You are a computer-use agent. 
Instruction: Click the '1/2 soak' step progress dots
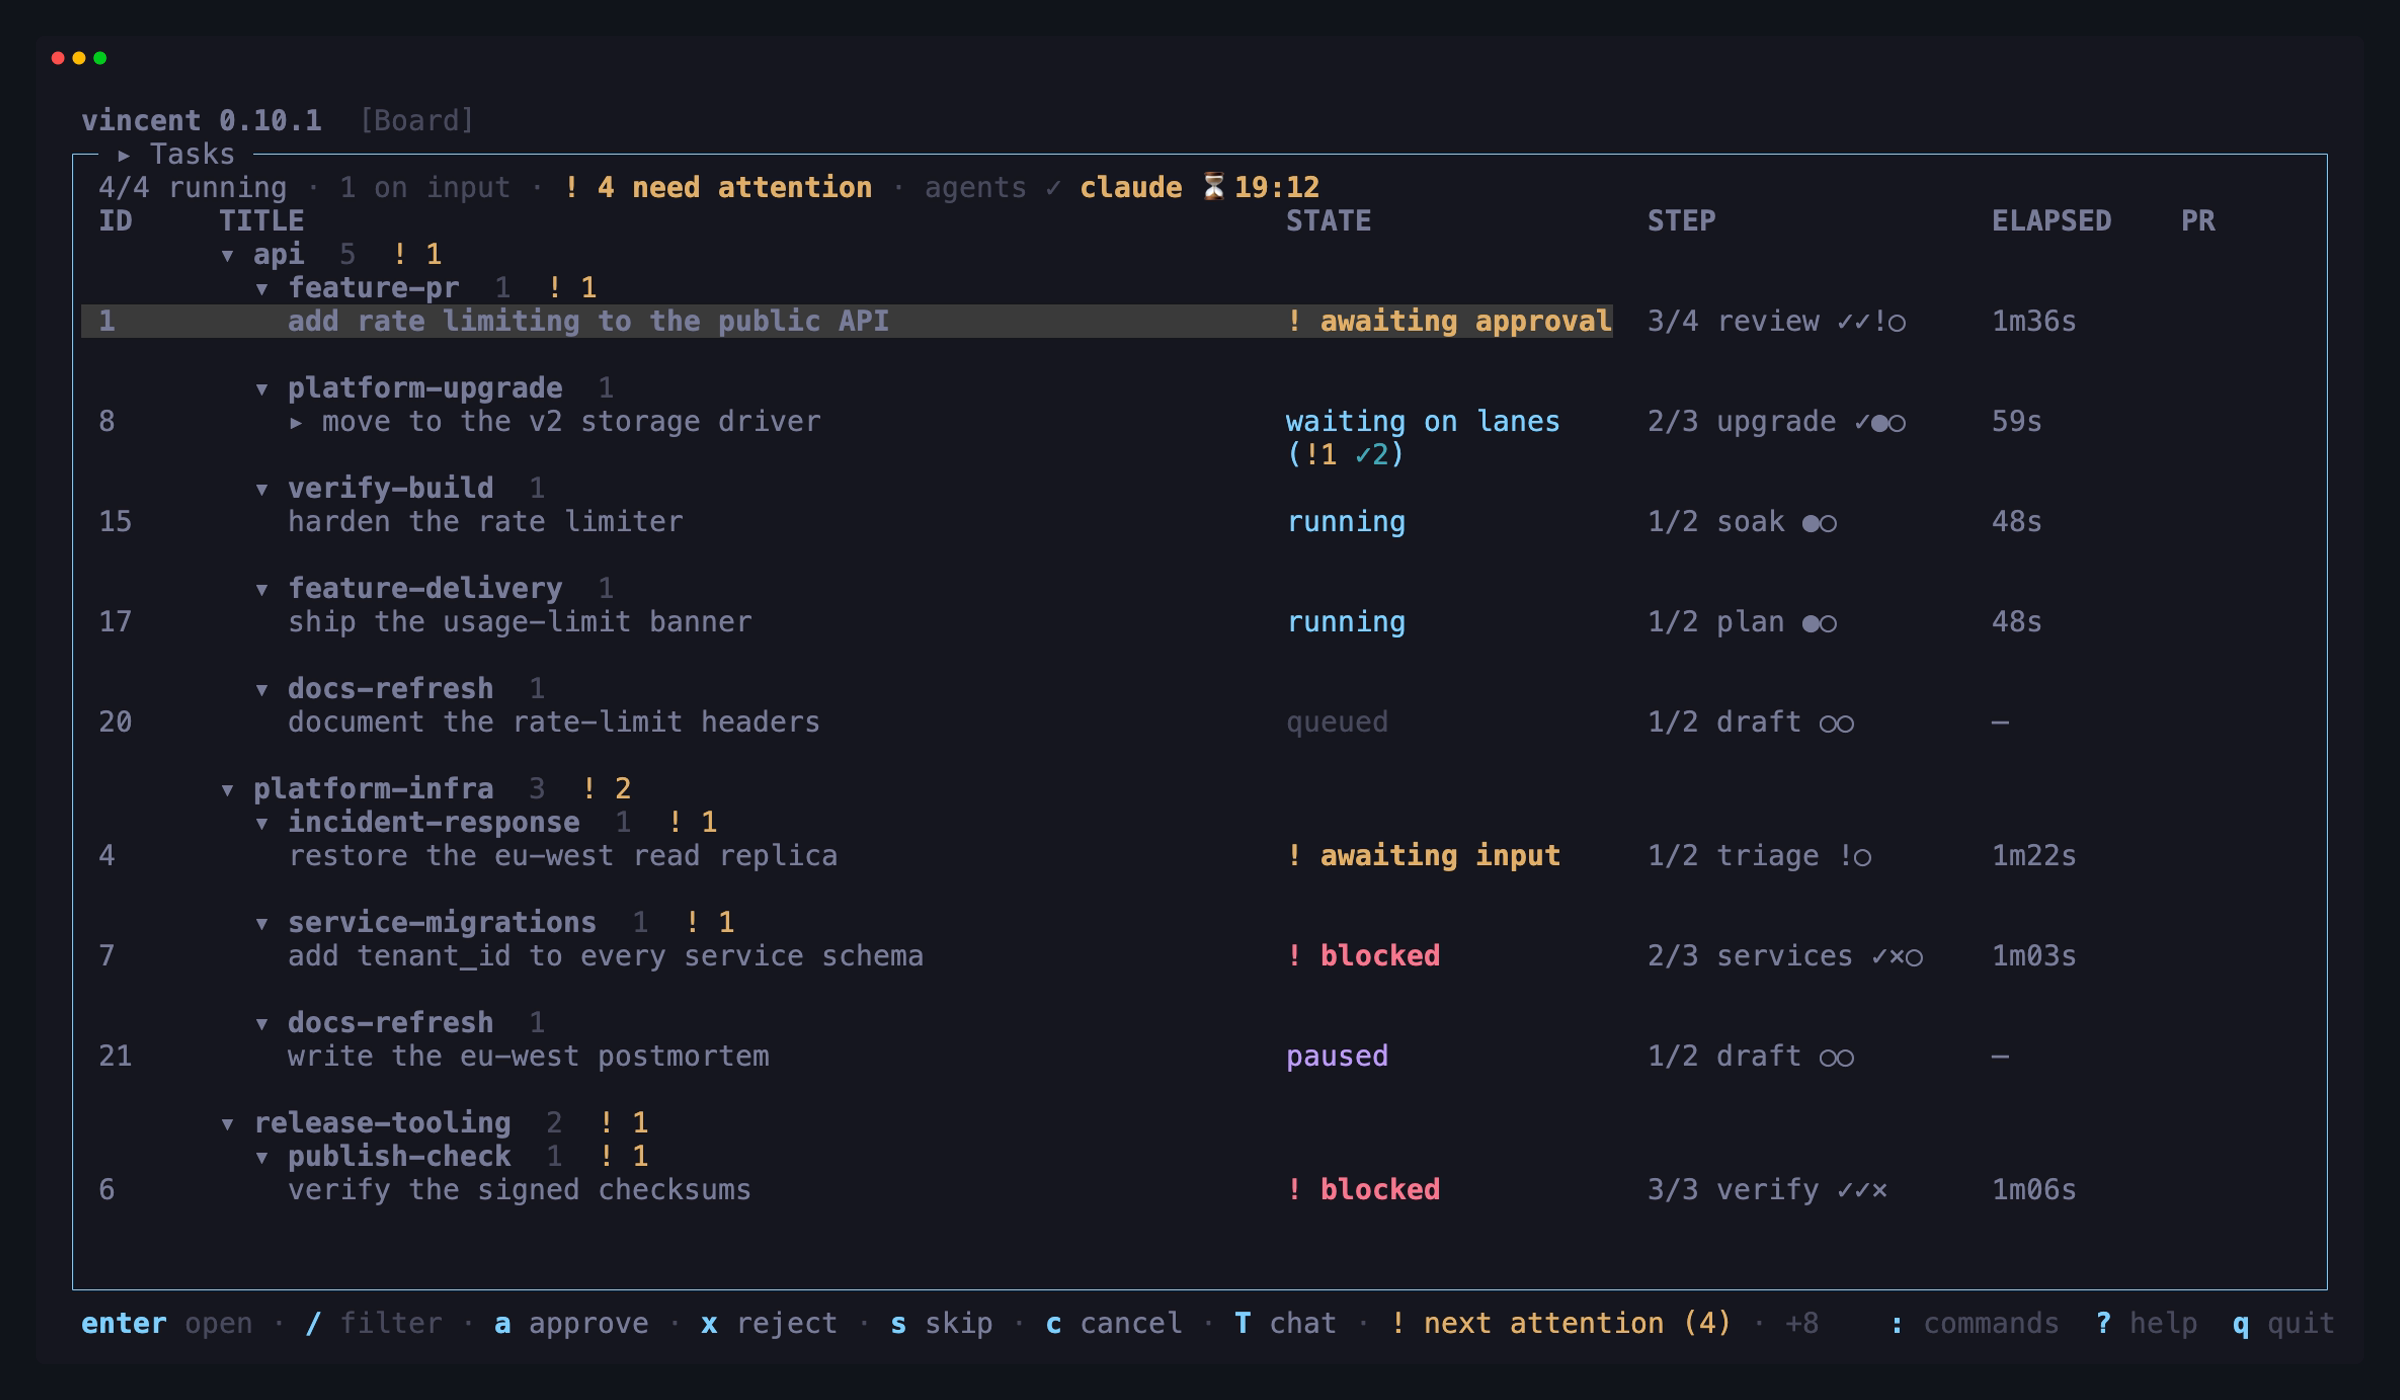1819,523
